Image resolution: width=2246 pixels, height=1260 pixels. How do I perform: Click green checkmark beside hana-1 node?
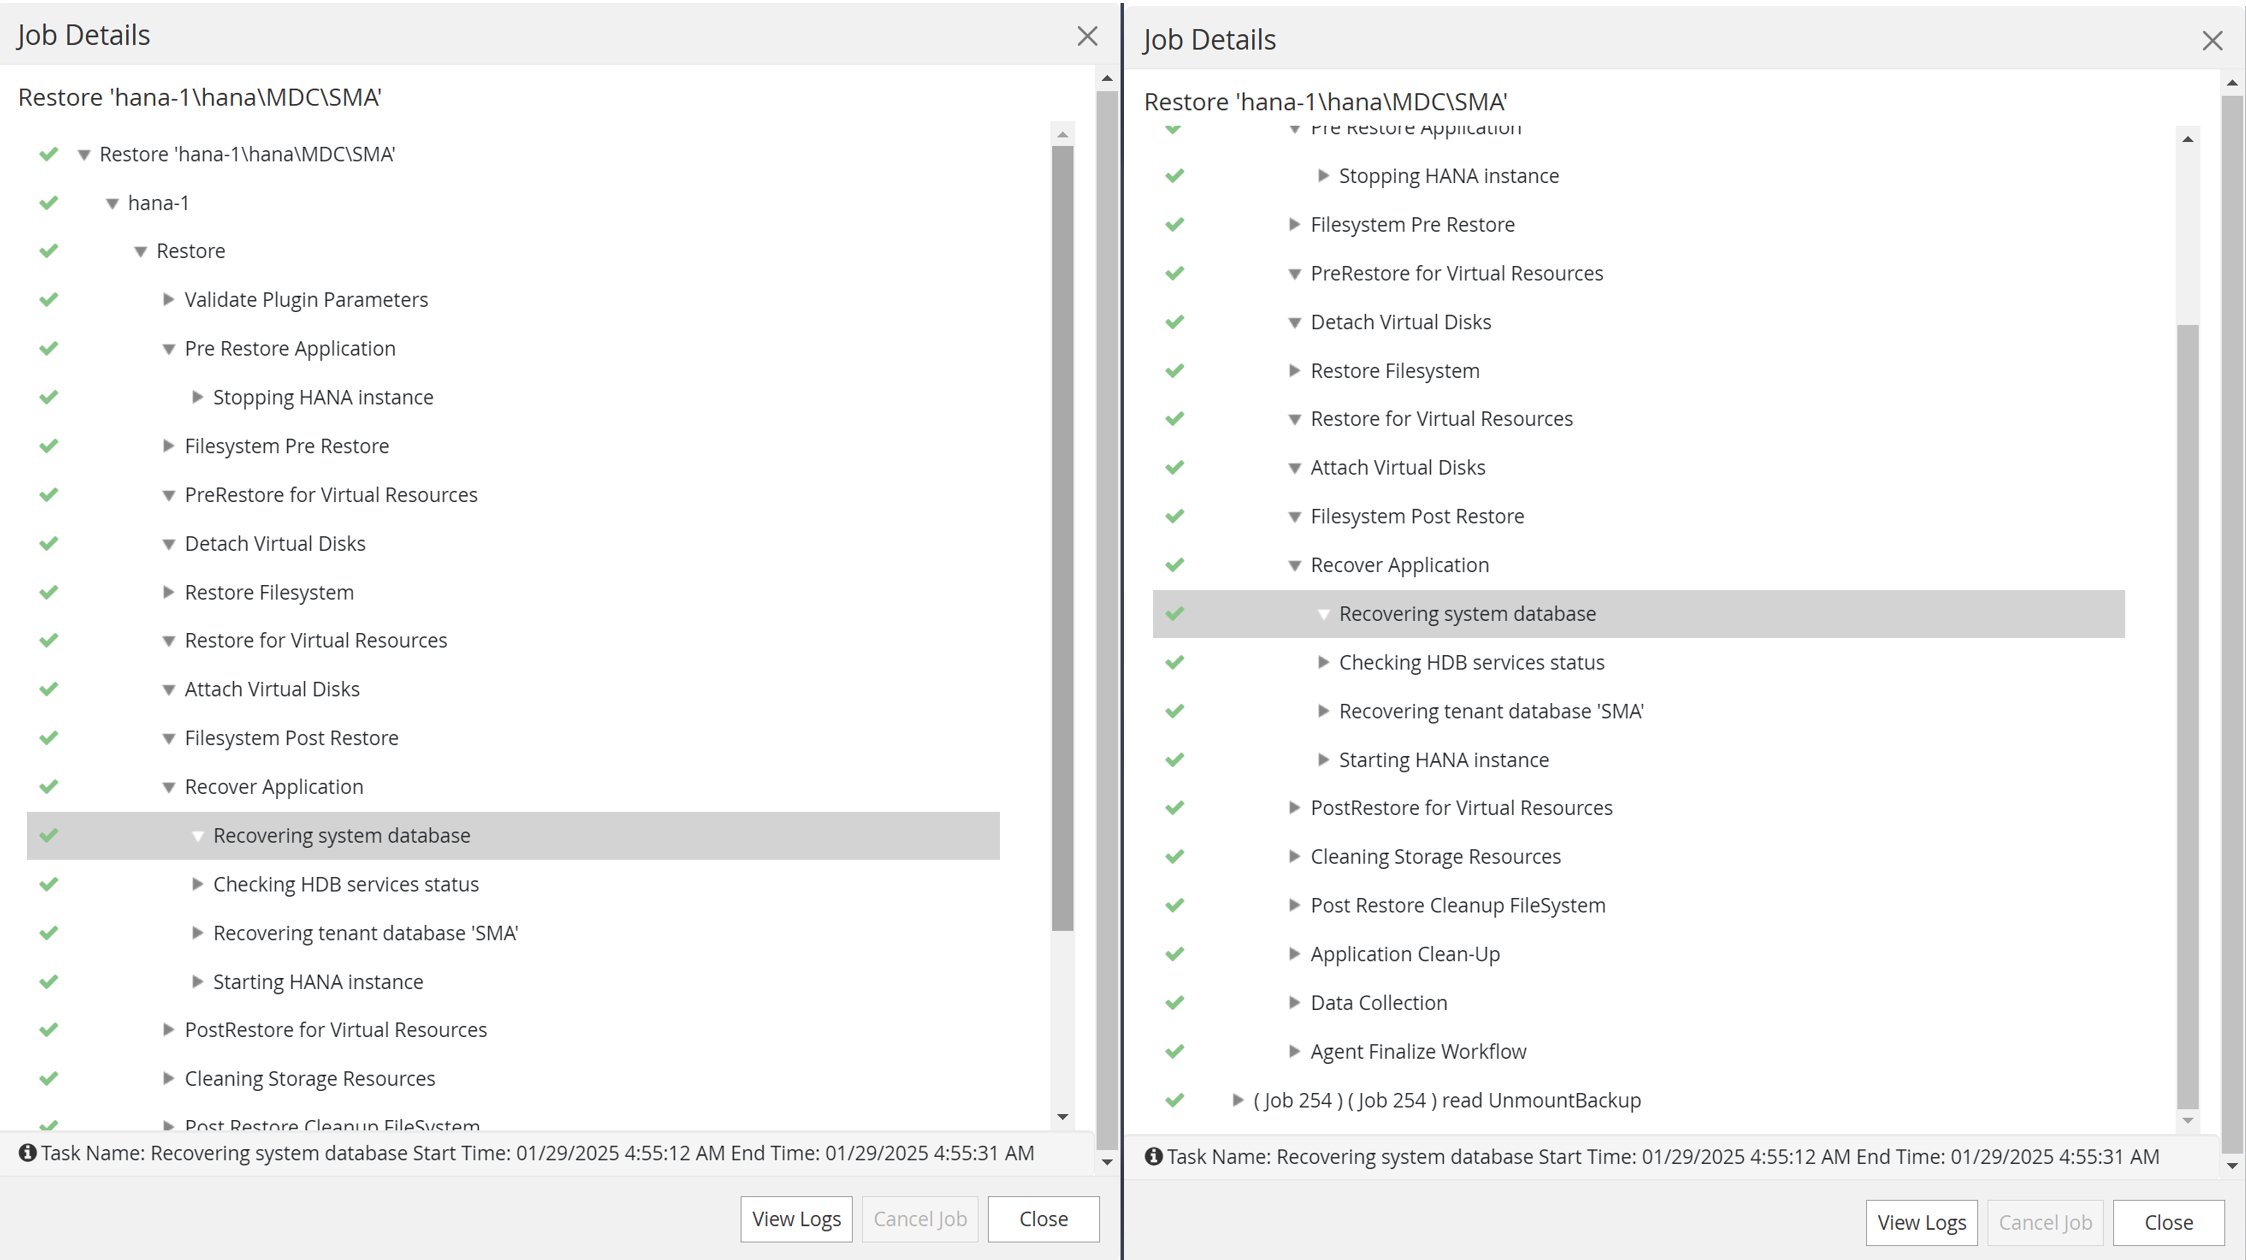[48, 203]
